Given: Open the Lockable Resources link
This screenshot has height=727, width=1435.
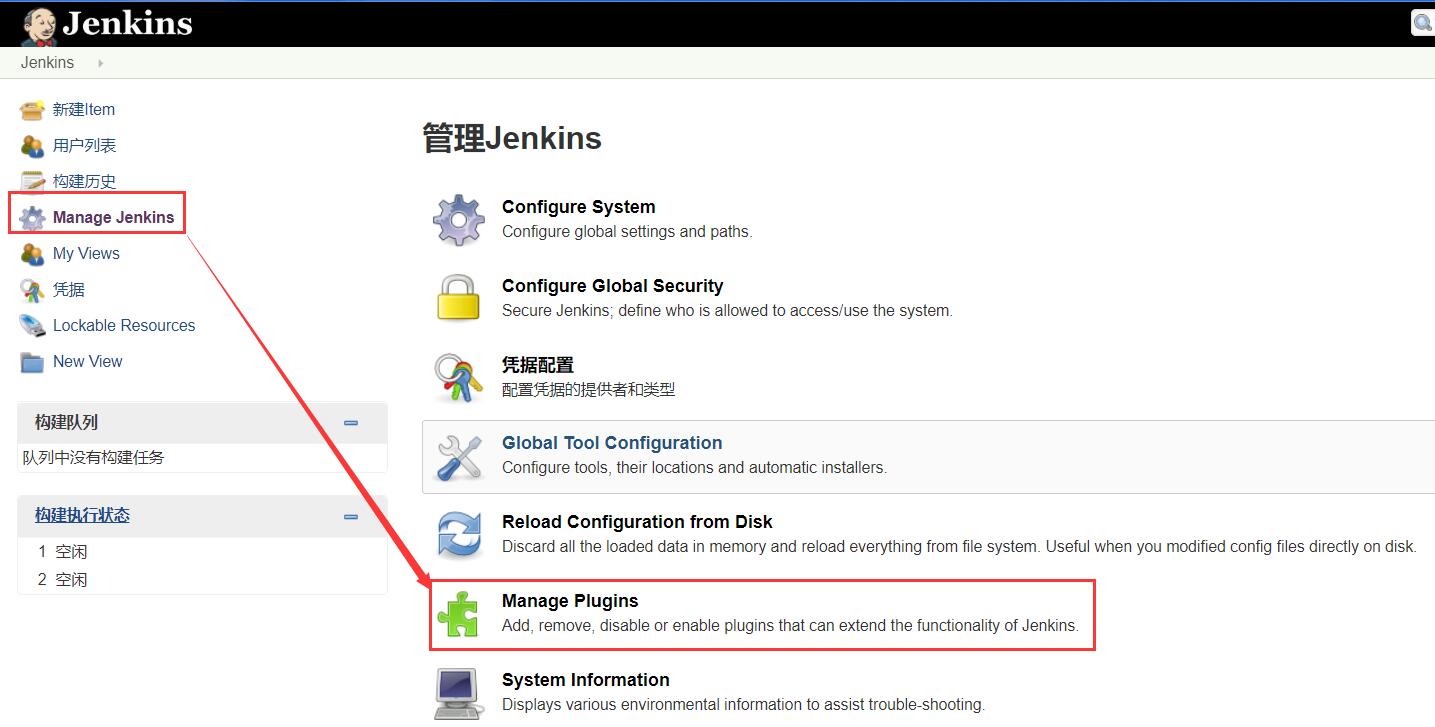Looking at the screenshot, I should [124, 325].
